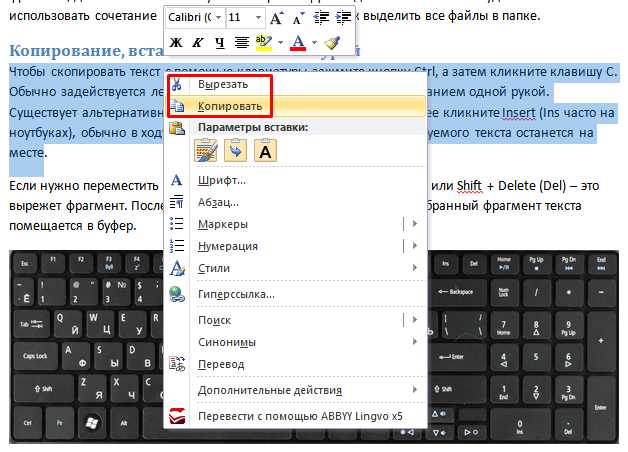Screen dimensions: 628x452
Task: Open Calibri font name dropdown
Action: (218, 17)
